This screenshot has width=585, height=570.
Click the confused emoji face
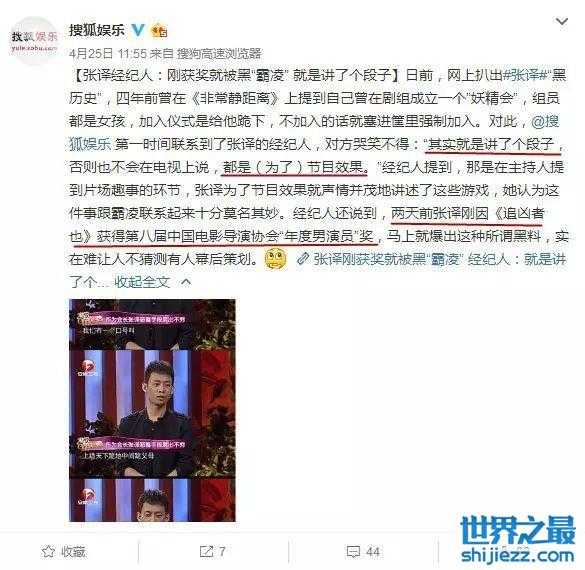(x=275, y=259)
